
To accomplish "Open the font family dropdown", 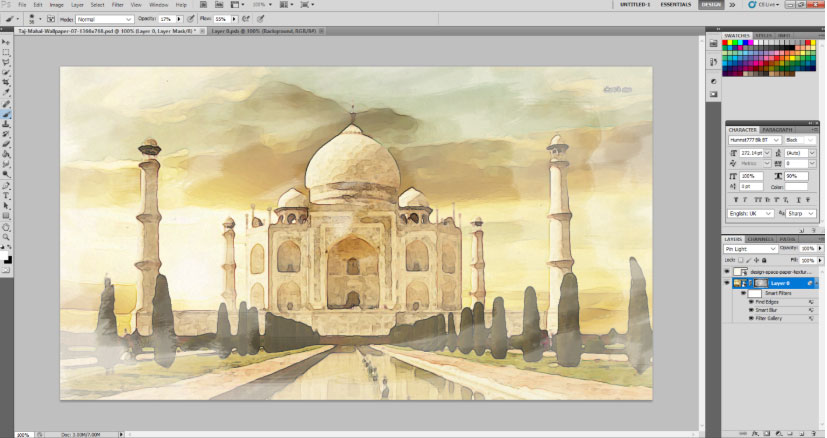I will 754,140.
